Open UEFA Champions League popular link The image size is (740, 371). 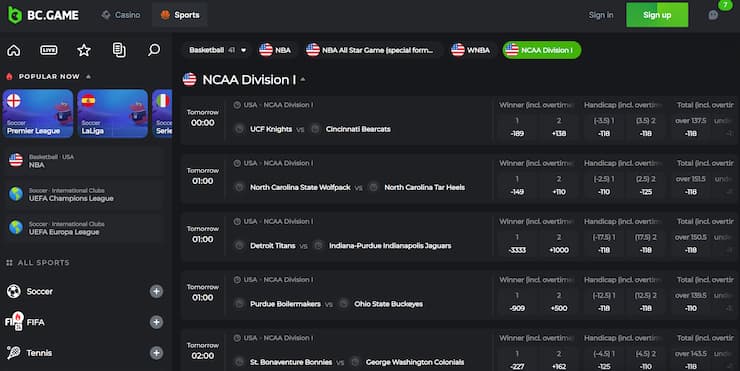84,194
